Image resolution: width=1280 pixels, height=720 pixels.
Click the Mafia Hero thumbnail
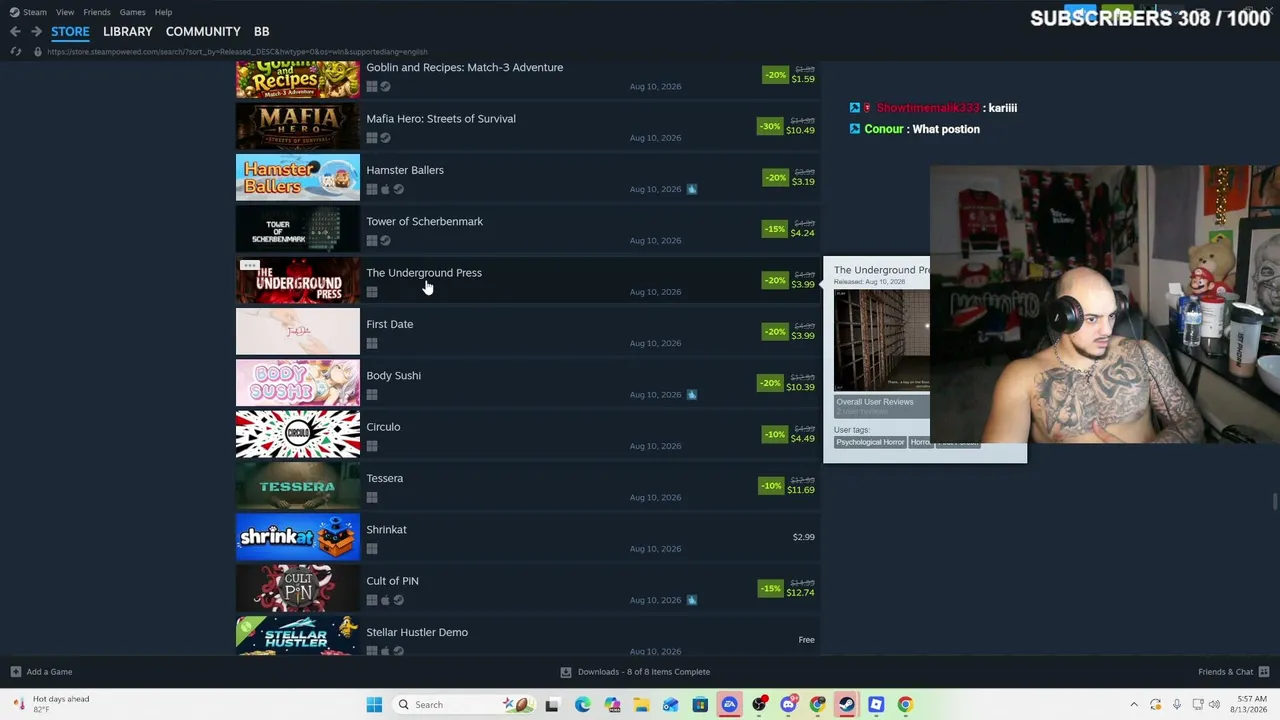click(297, 127)
